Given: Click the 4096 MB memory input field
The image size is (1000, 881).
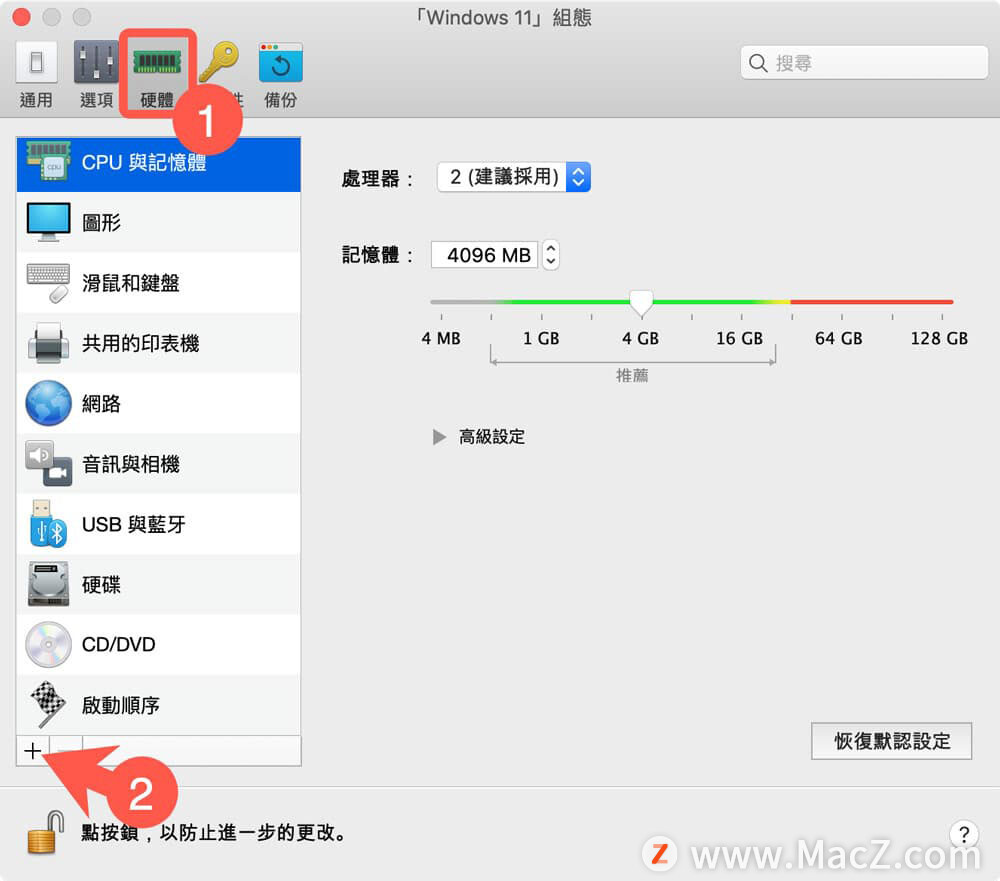Looking at the screenshot, I should (x=485, y=255).
